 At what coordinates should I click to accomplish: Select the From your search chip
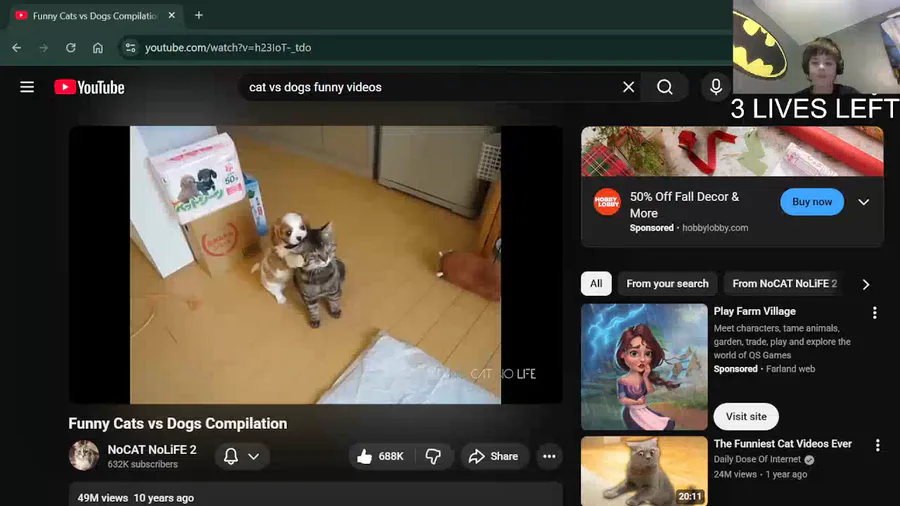tap(667, 283)
